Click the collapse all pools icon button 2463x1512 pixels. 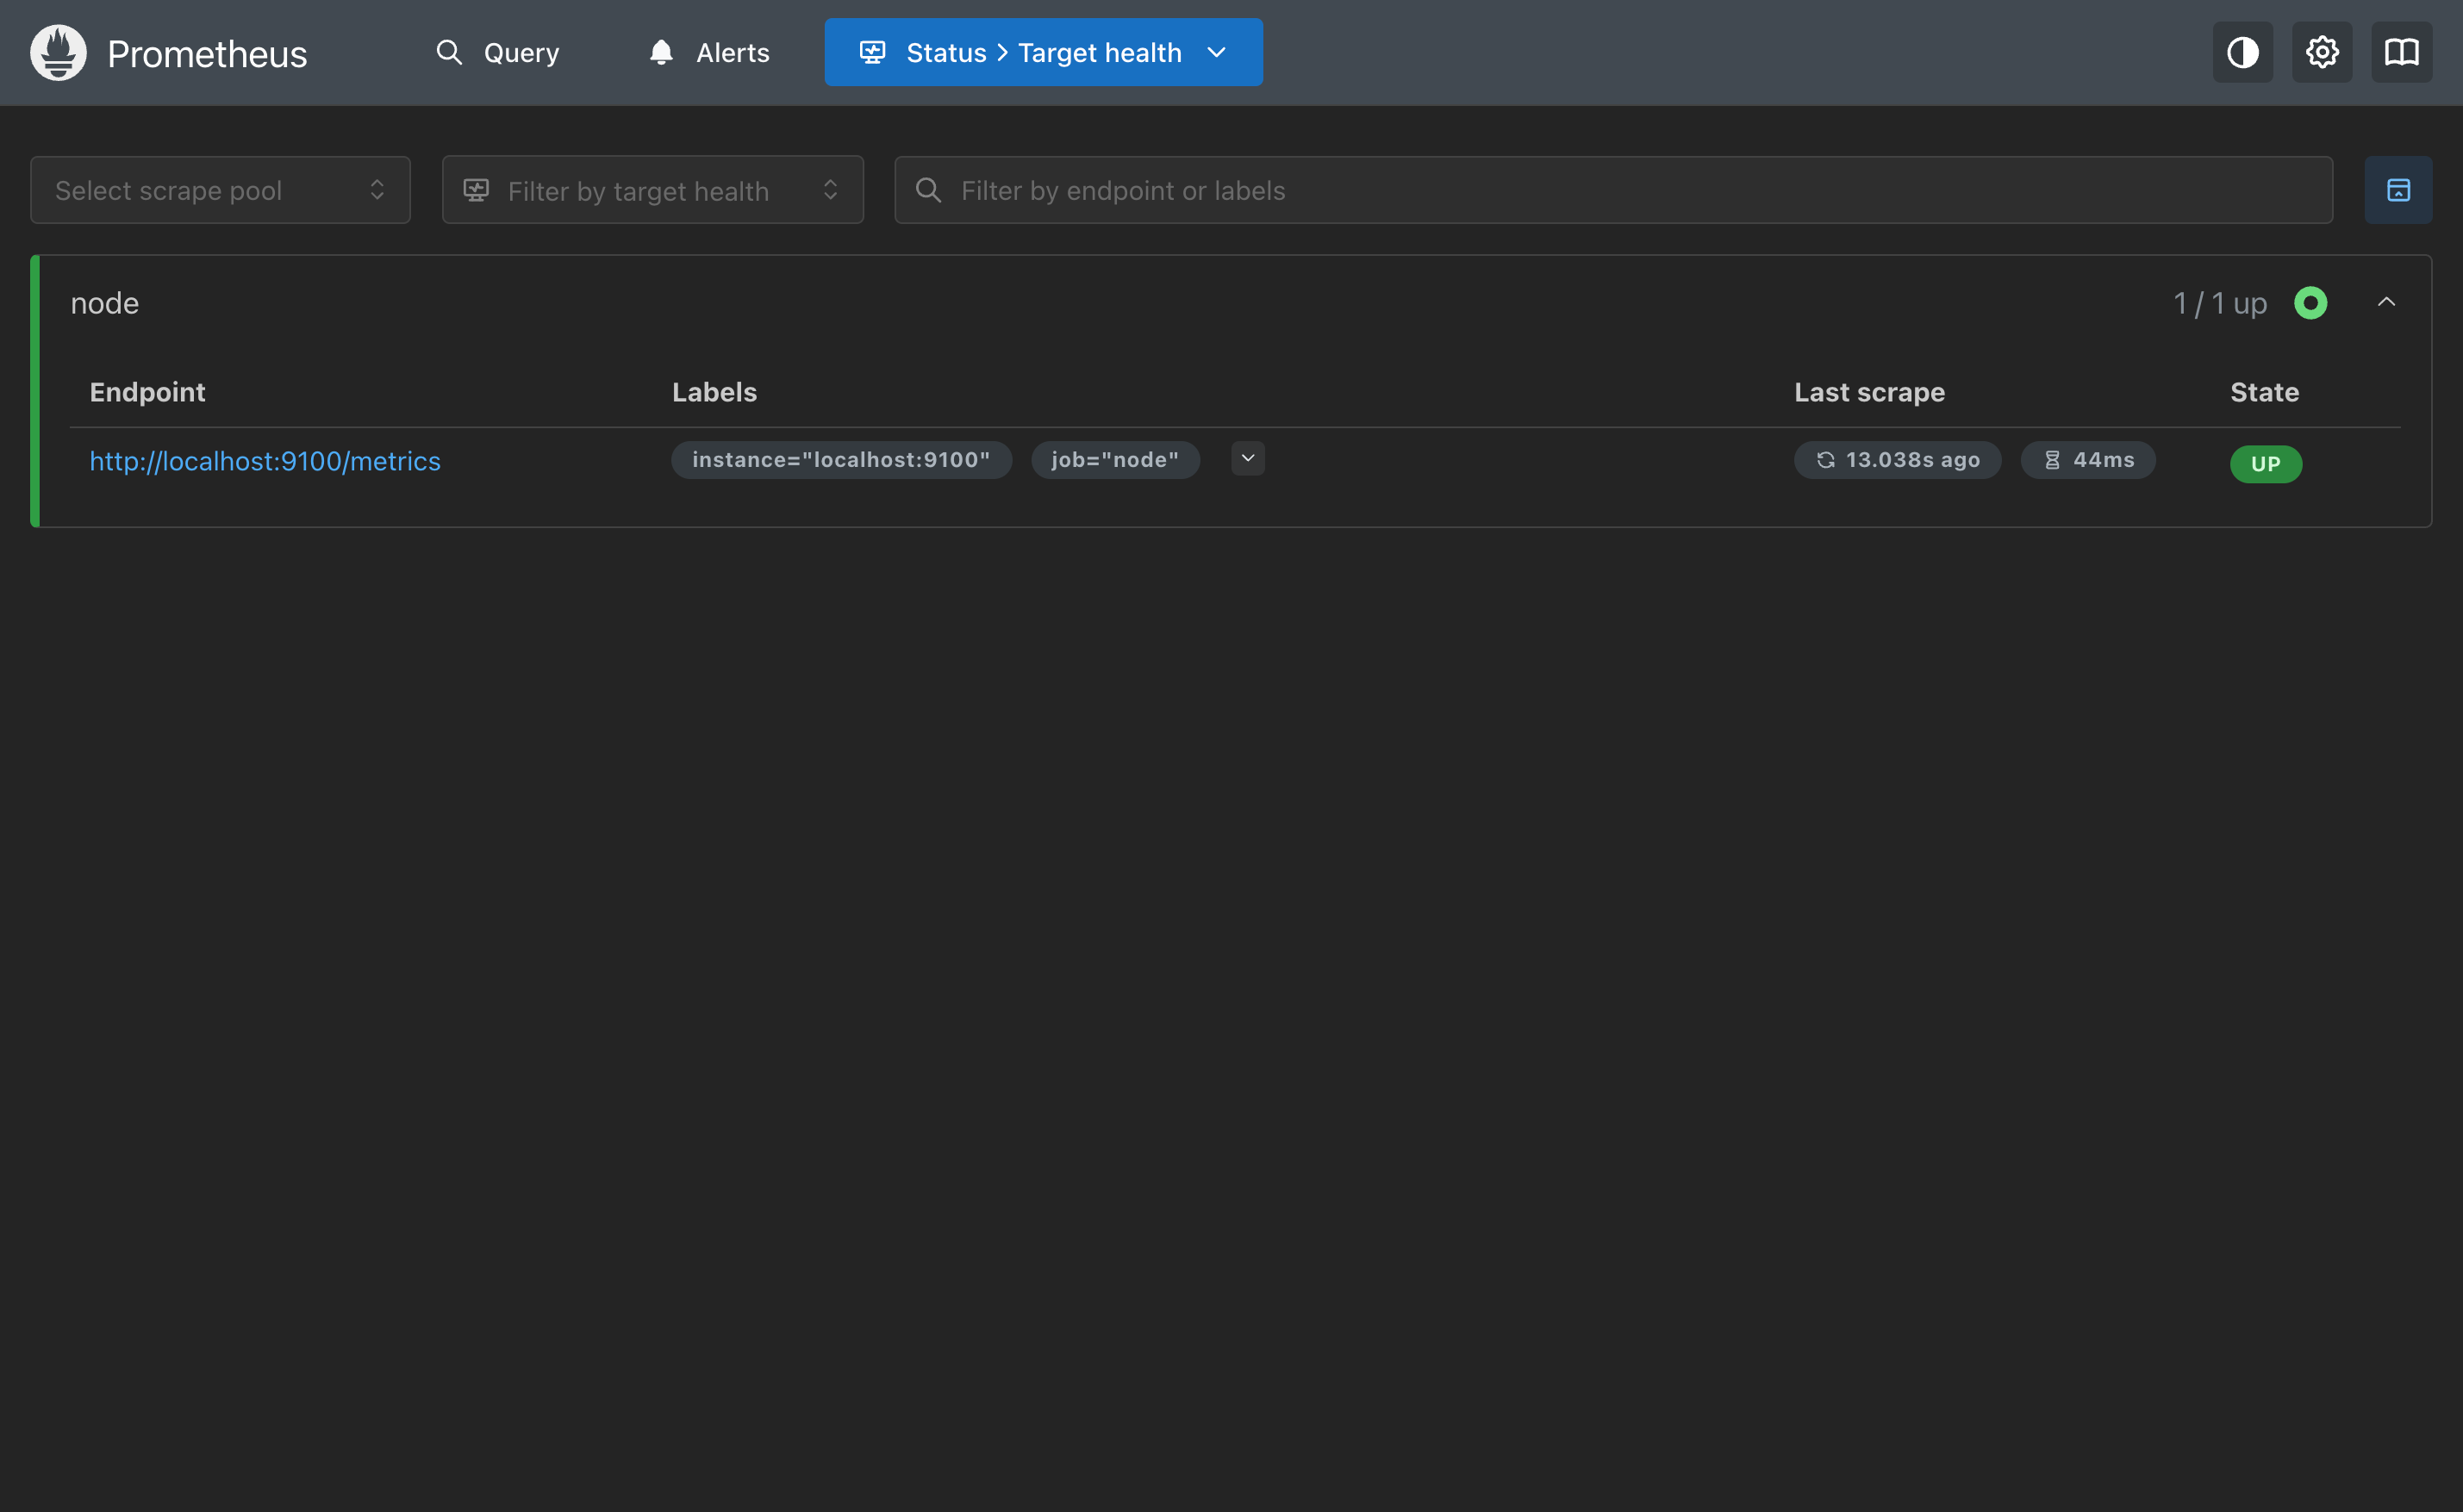pos(2398,190)
